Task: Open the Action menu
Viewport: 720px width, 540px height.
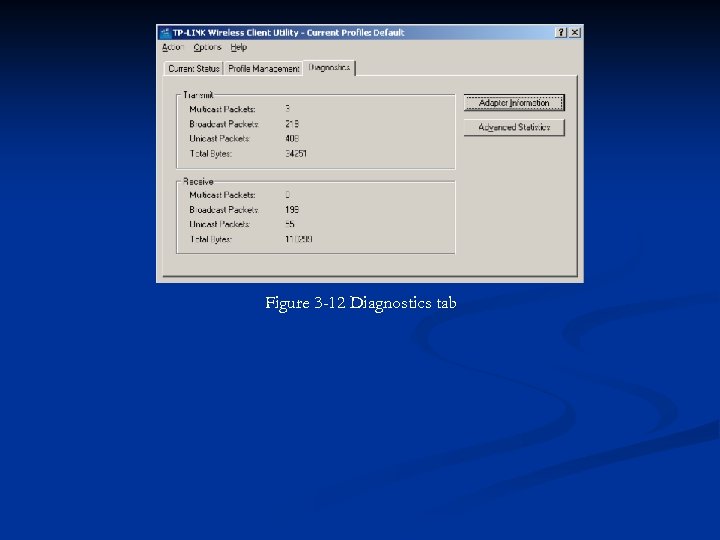Action: click(173, 47)
